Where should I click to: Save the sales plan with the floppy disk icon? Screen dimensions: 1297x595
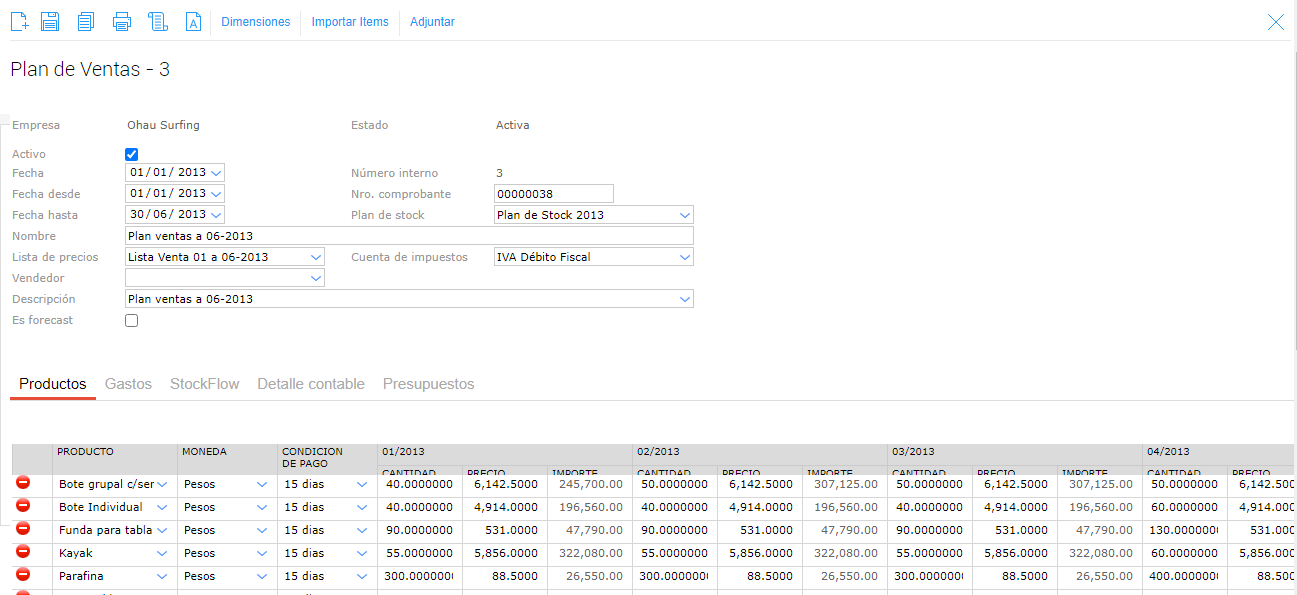(x=50, y=21)
